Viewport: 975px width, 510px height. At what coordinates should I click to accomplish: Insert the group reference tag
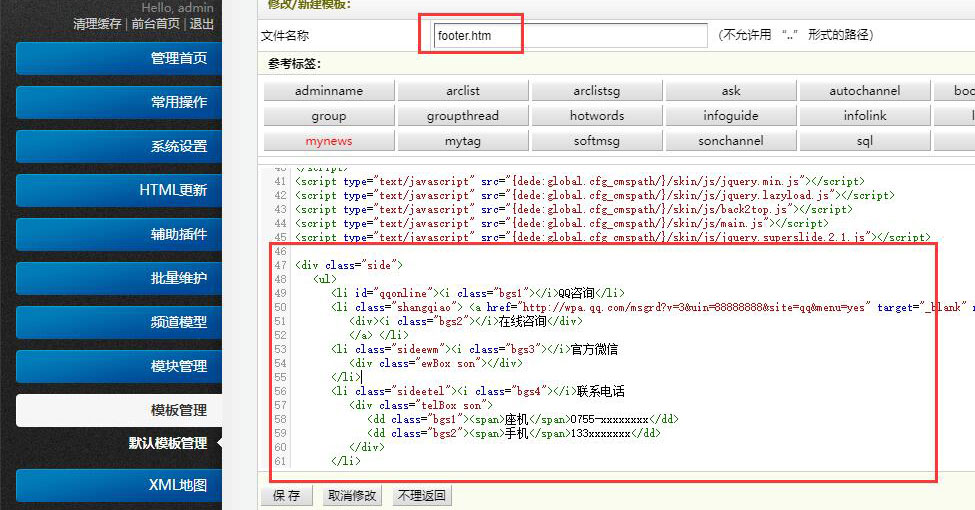[x=329, y=116]
